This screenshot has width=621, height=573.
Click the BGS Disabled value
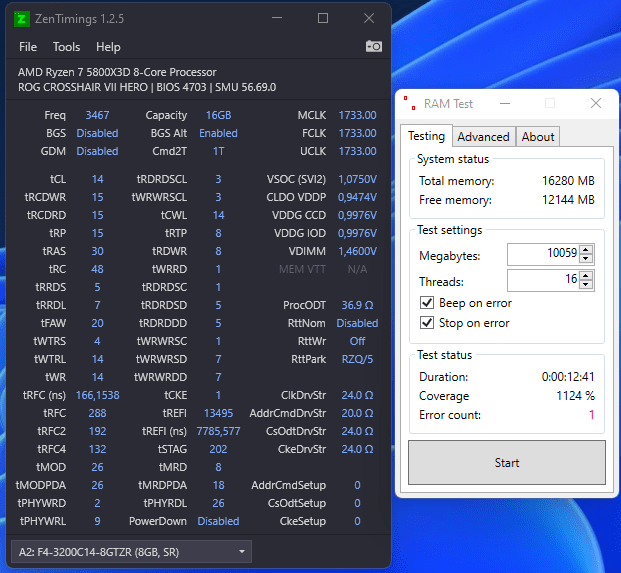97,133
